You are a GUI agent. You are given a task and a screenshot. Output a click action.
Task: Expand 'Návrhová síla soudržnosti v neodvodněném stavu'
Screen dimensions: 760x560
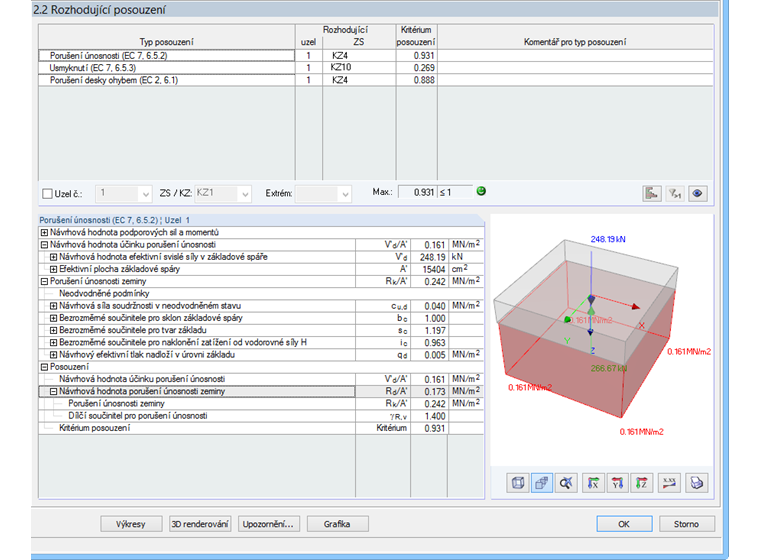point(53,306)
